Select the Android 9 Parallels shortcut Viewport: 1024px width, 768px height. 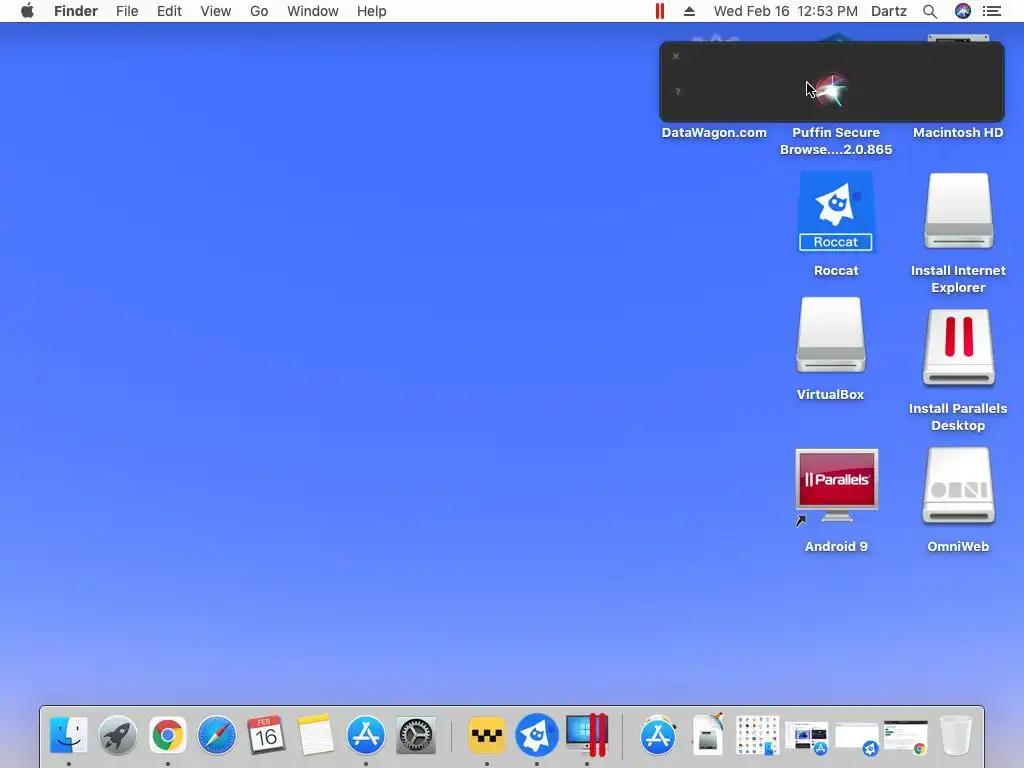(x=836, y=487)
